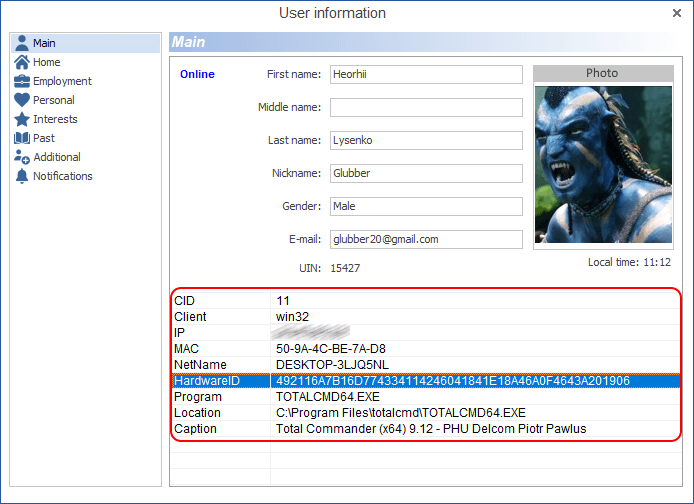The width and height of the screenshot is (694, 504).
Task: Click the Additional person-plus icon
Action: coord(22,157)
